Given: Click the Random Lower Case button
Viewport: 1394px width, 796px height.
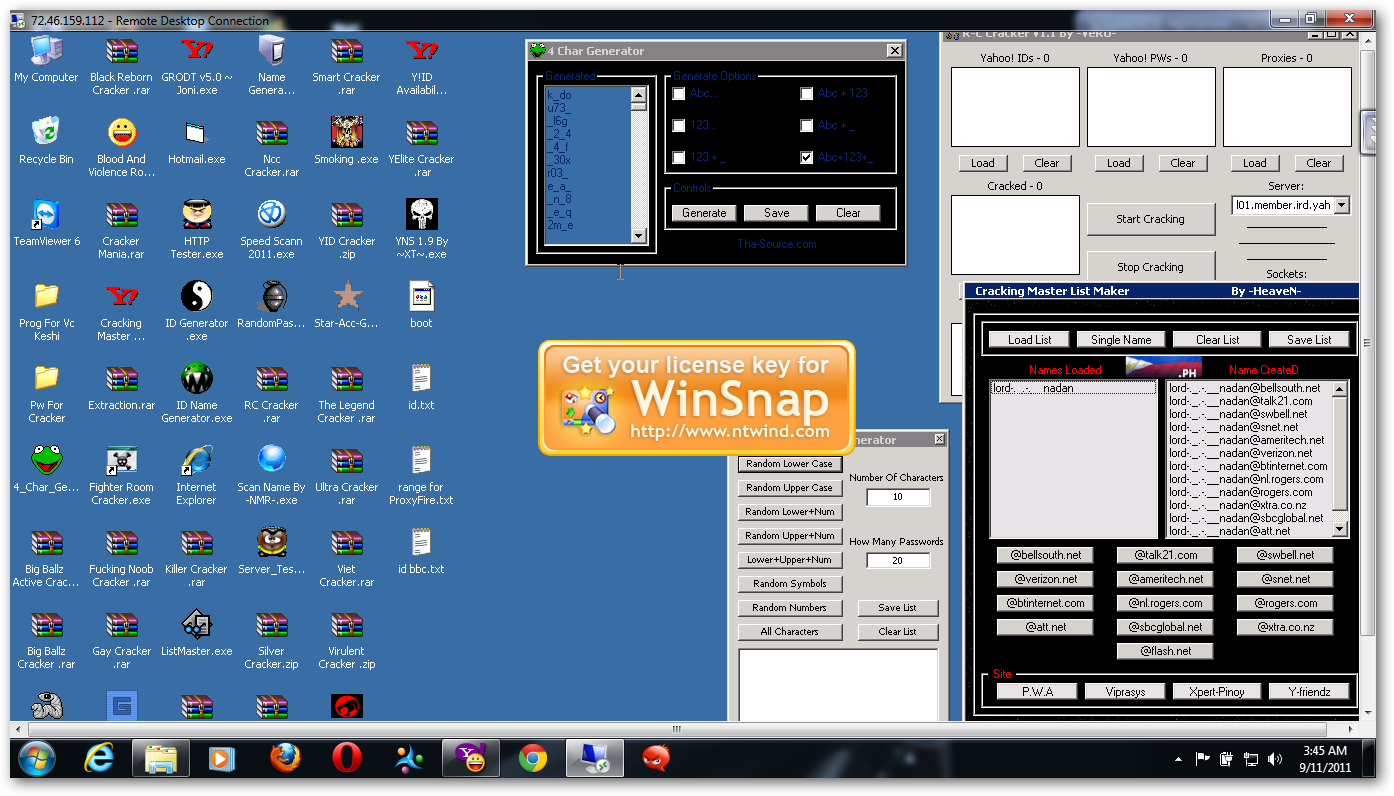Looking at the screenshot, I should click(789, 464).
